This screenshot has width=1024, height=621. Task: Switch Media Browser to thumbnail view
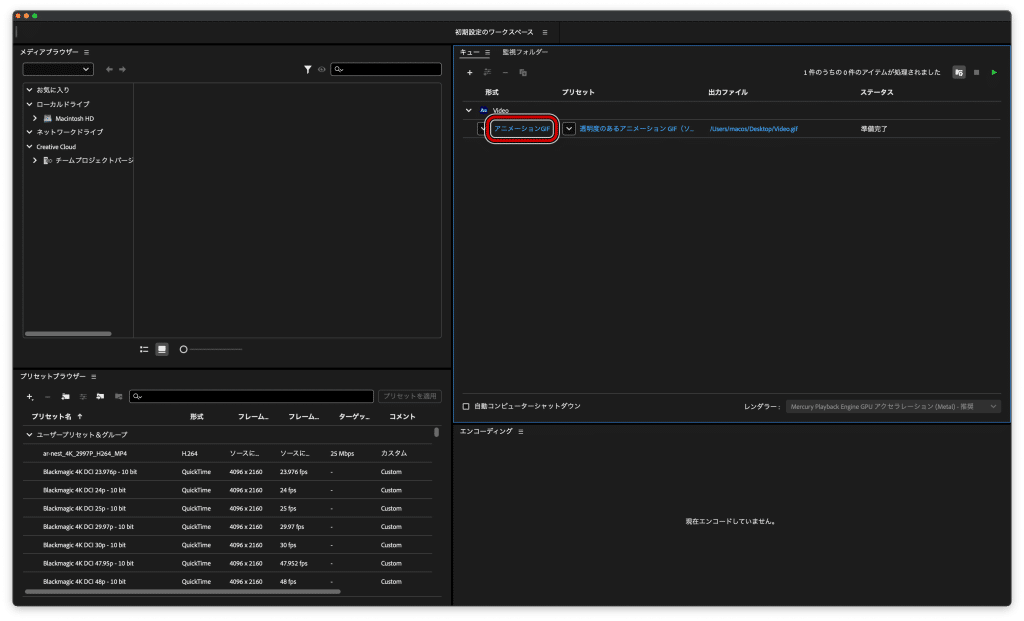pyautogui.click(x=162, y=349)
